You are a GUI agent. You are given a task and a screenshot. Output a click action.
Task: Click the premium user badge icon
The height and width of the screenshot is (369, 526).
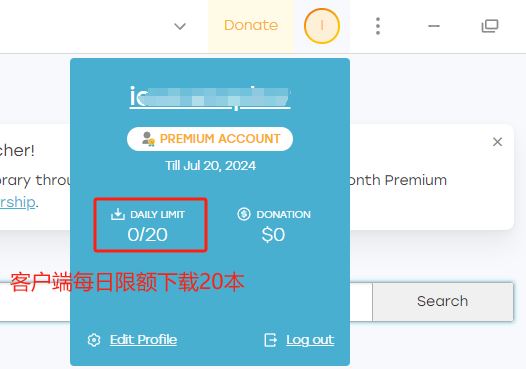148,139
